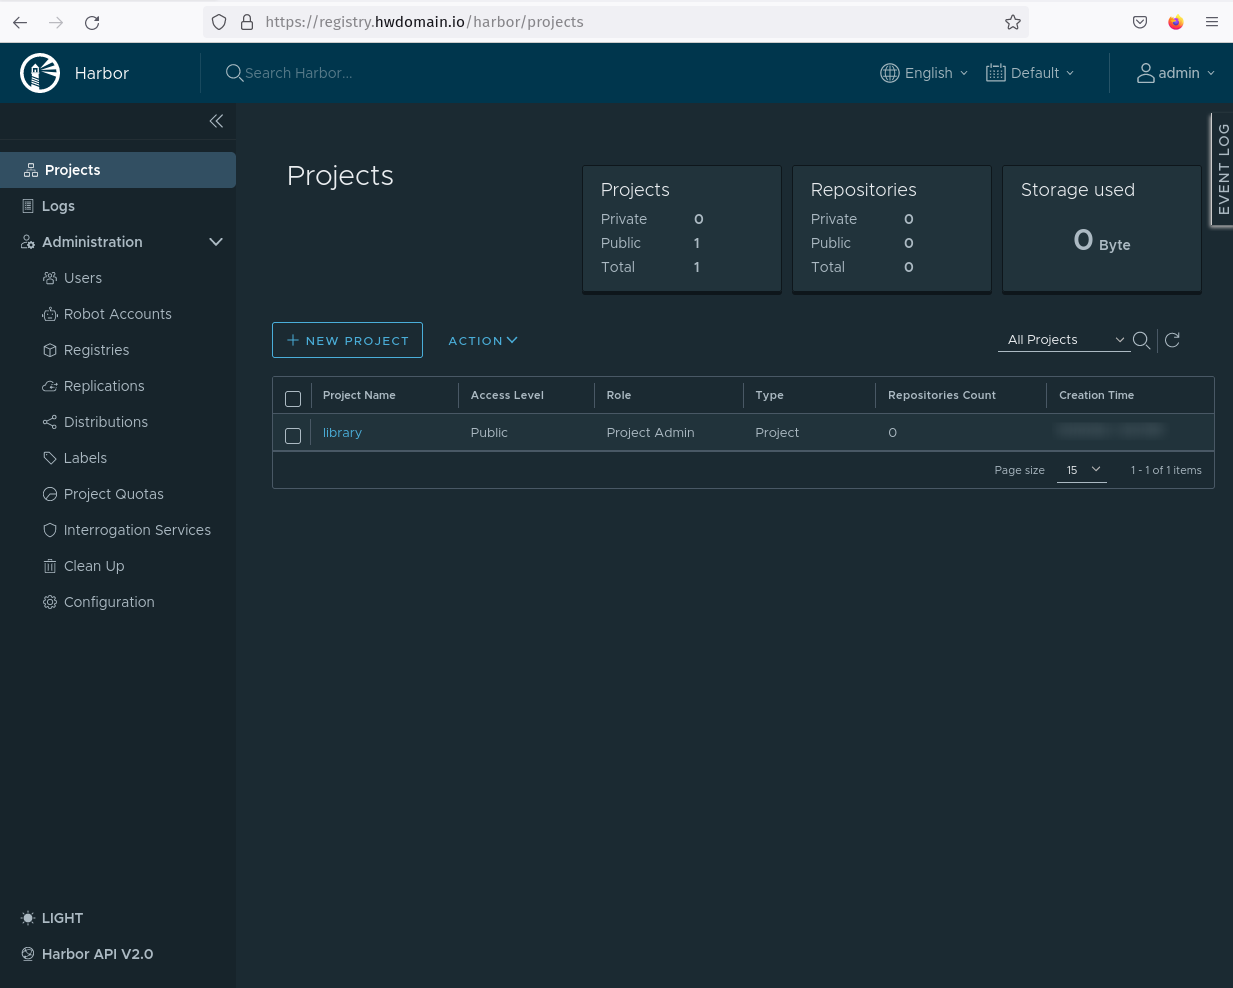
Task: Click the Labels tag icon
Action: pyautogui.click(x=50, y=458)
